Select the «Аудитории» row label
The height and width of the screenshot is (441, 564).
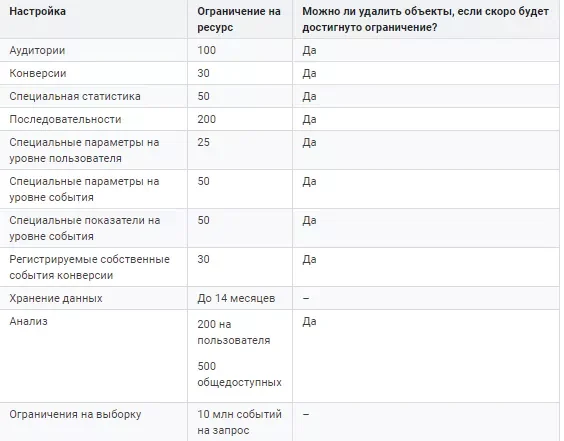37,50
